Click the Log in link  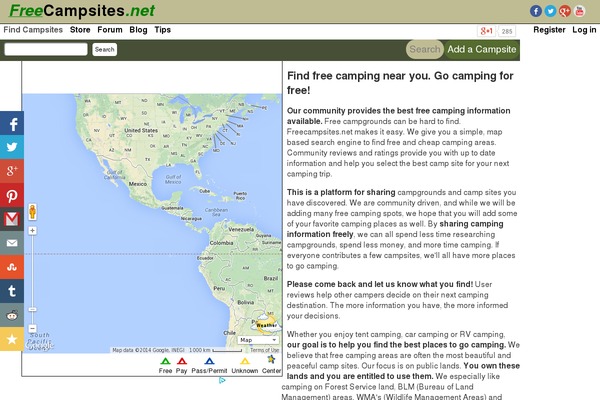584,30
